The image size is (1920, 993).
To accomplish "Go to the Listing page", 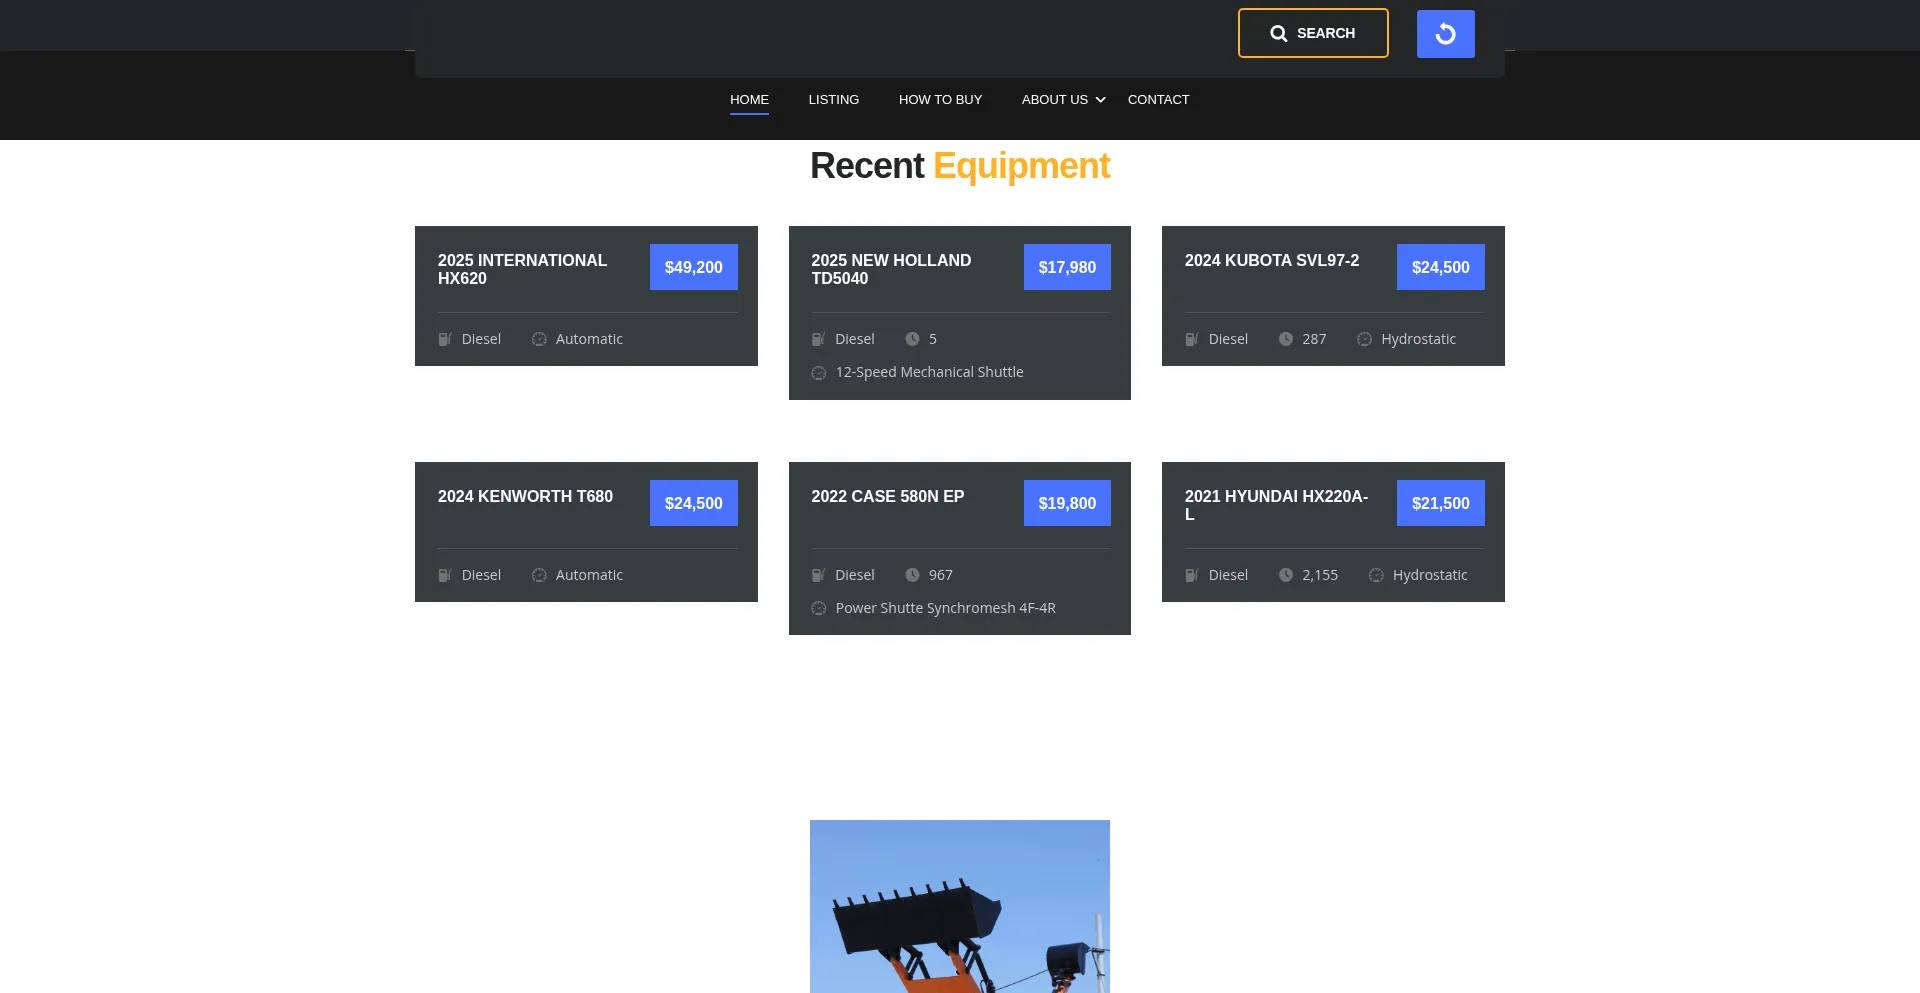I will [x=833, y=100].
